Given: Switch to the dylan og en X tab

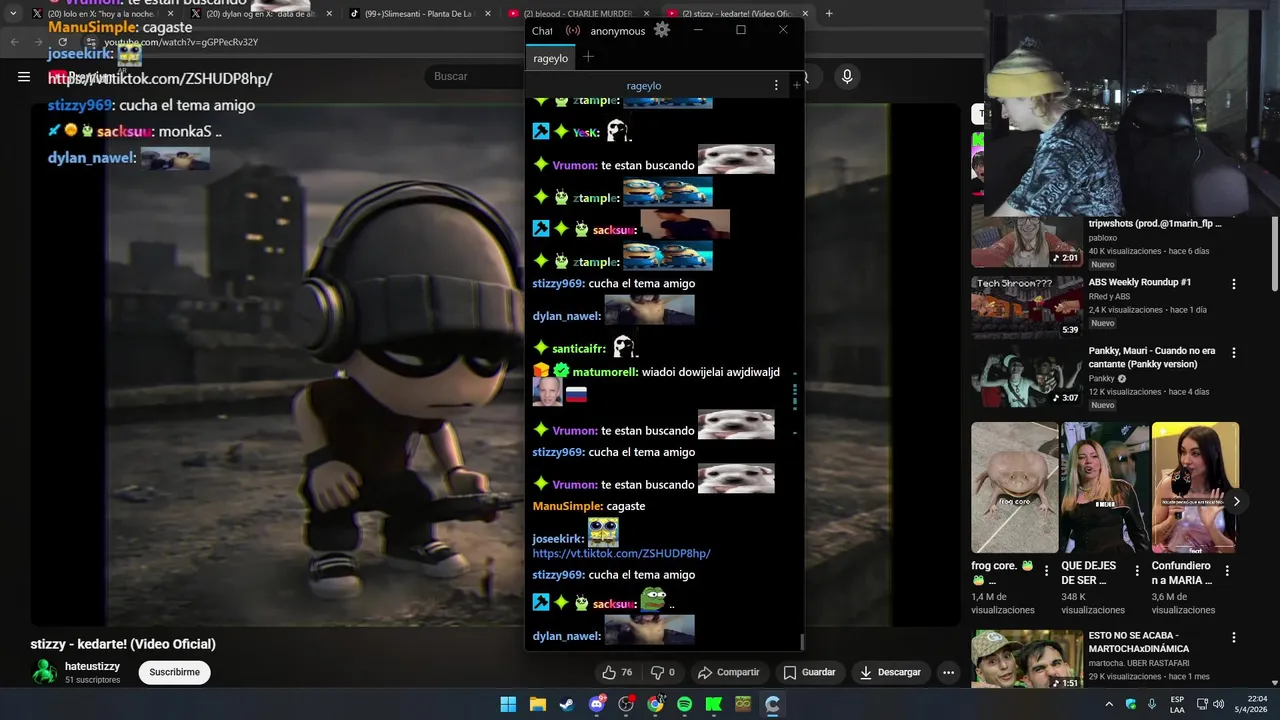Looking at the screenshot, I should point(262,14).
